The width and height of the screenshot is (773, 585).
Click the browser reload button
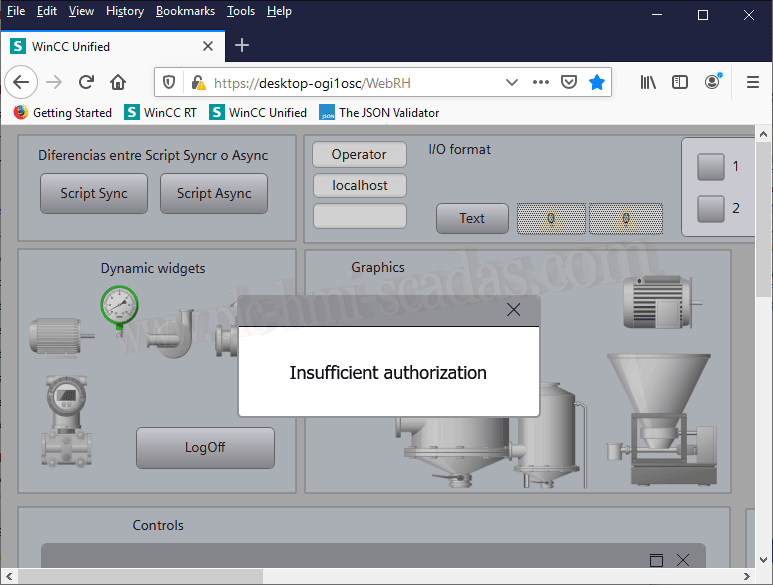pyautogui.click(x=86, y=82)
